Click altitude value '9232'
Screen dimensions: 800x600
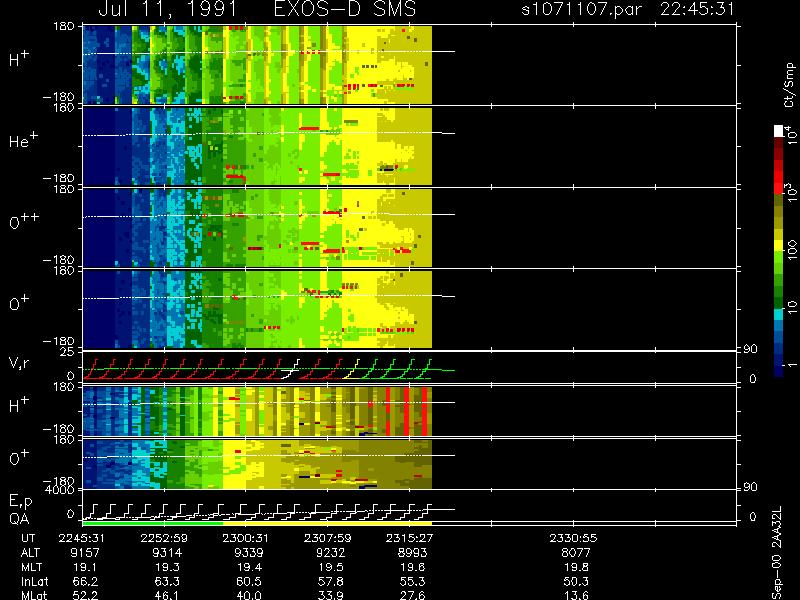tap(330, 553)
